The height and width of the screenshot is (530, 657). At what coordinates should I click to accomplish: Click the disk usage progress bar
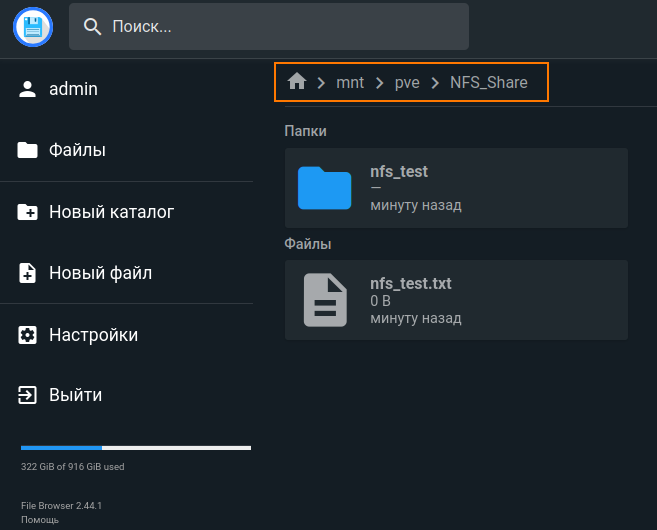pyautogui.click(x=136, y=448)
